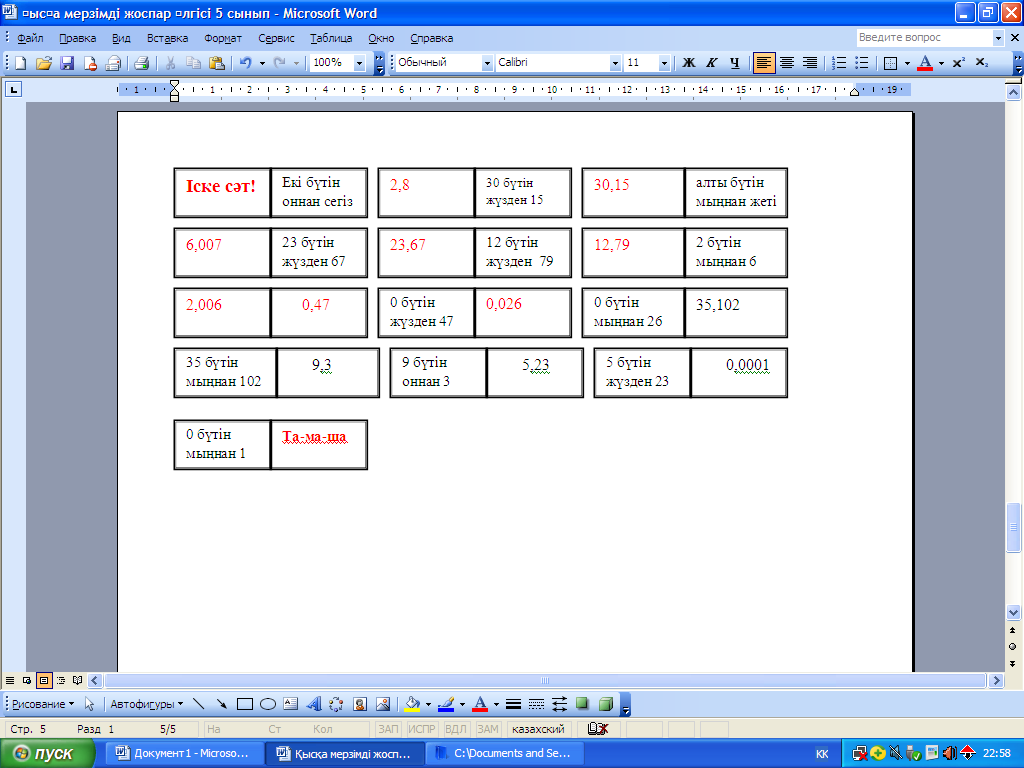Open the Файл menu
Image resolution: width=1024 pixels, height=768 pixels.
(30, 38)
